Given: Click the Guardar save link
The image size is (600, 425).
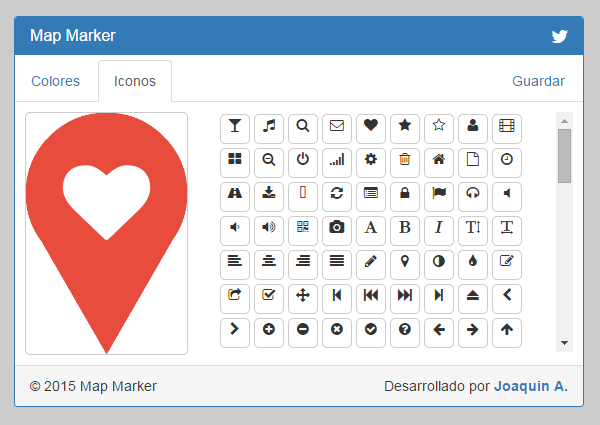Looking at the screenshot, I should coord(538,81).
